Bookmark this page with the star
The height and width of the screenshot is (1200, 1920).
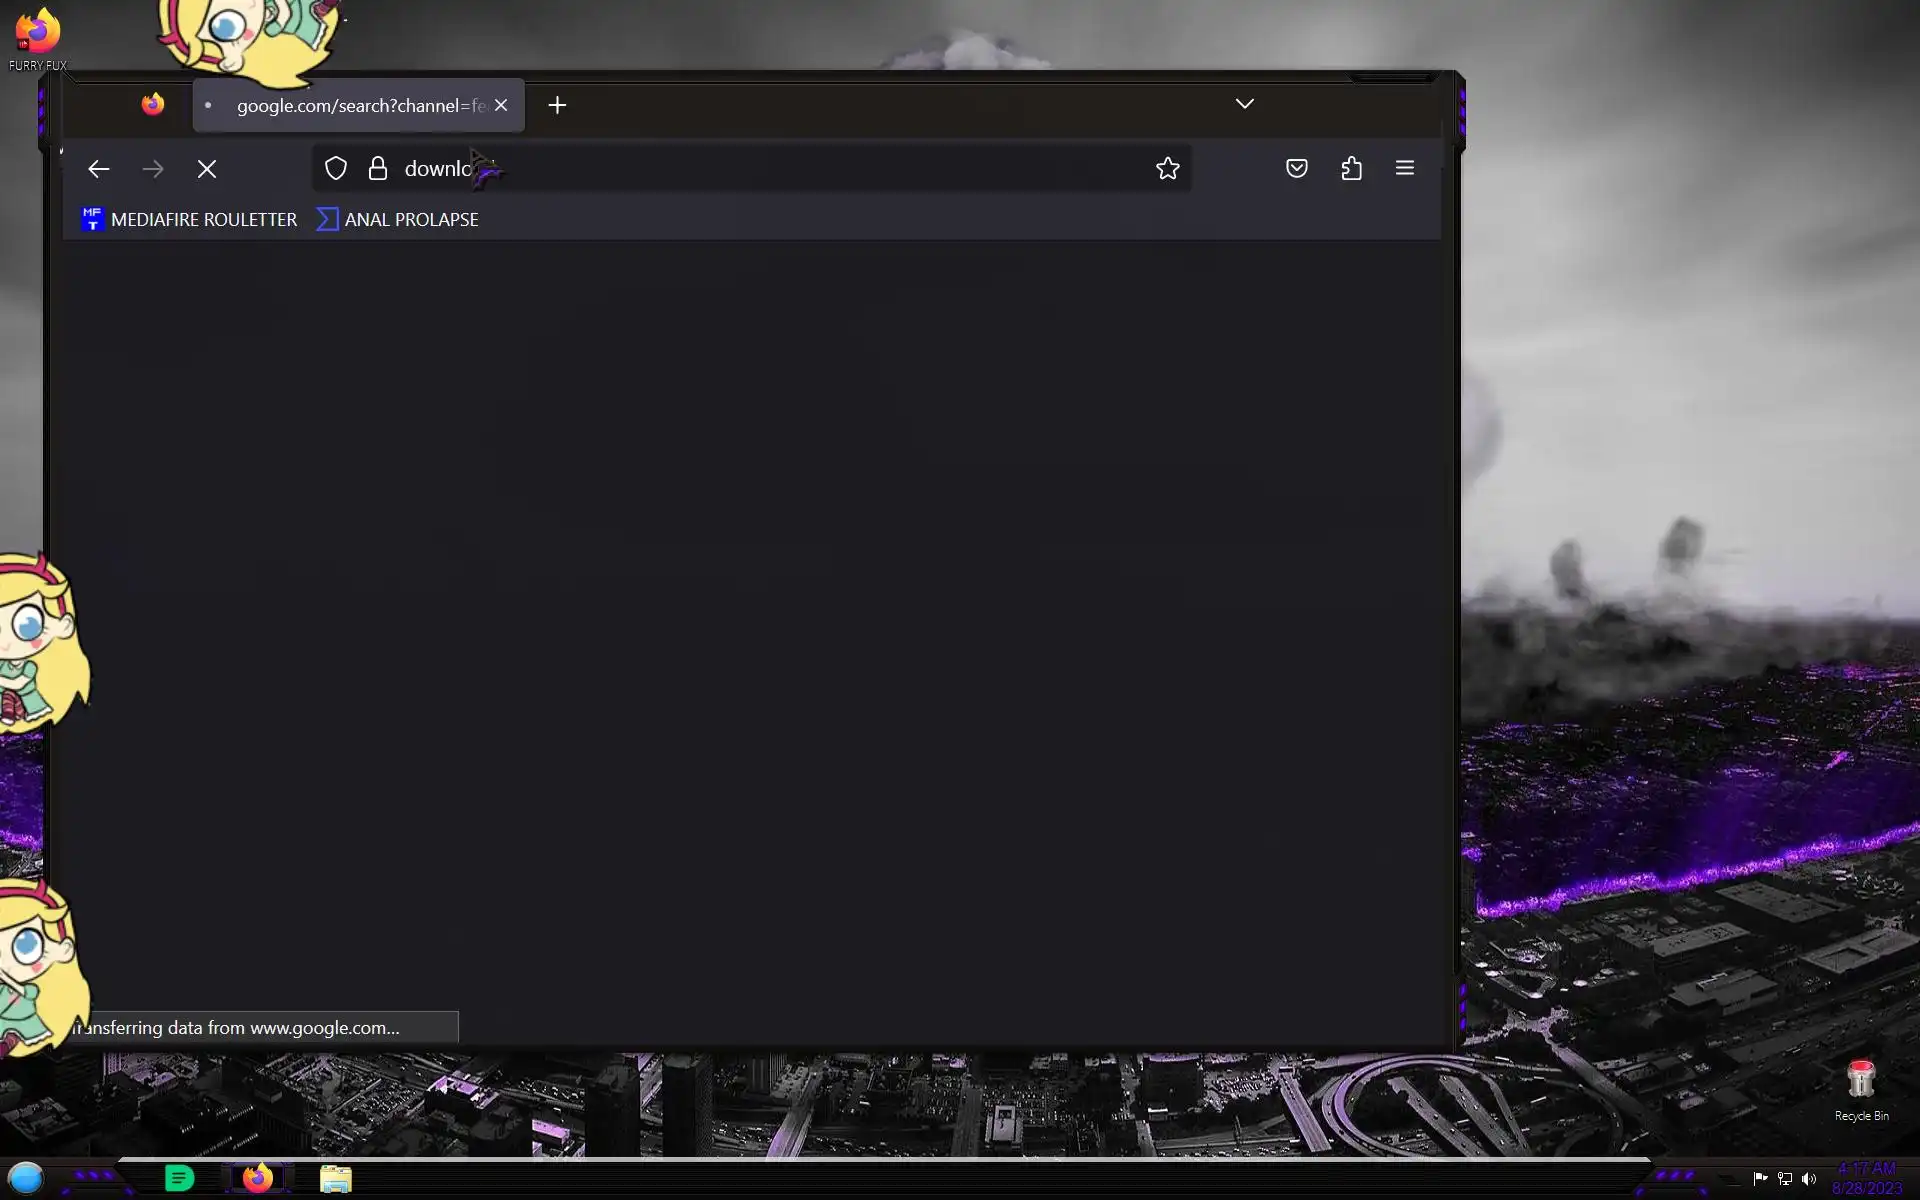point(1167,169)
